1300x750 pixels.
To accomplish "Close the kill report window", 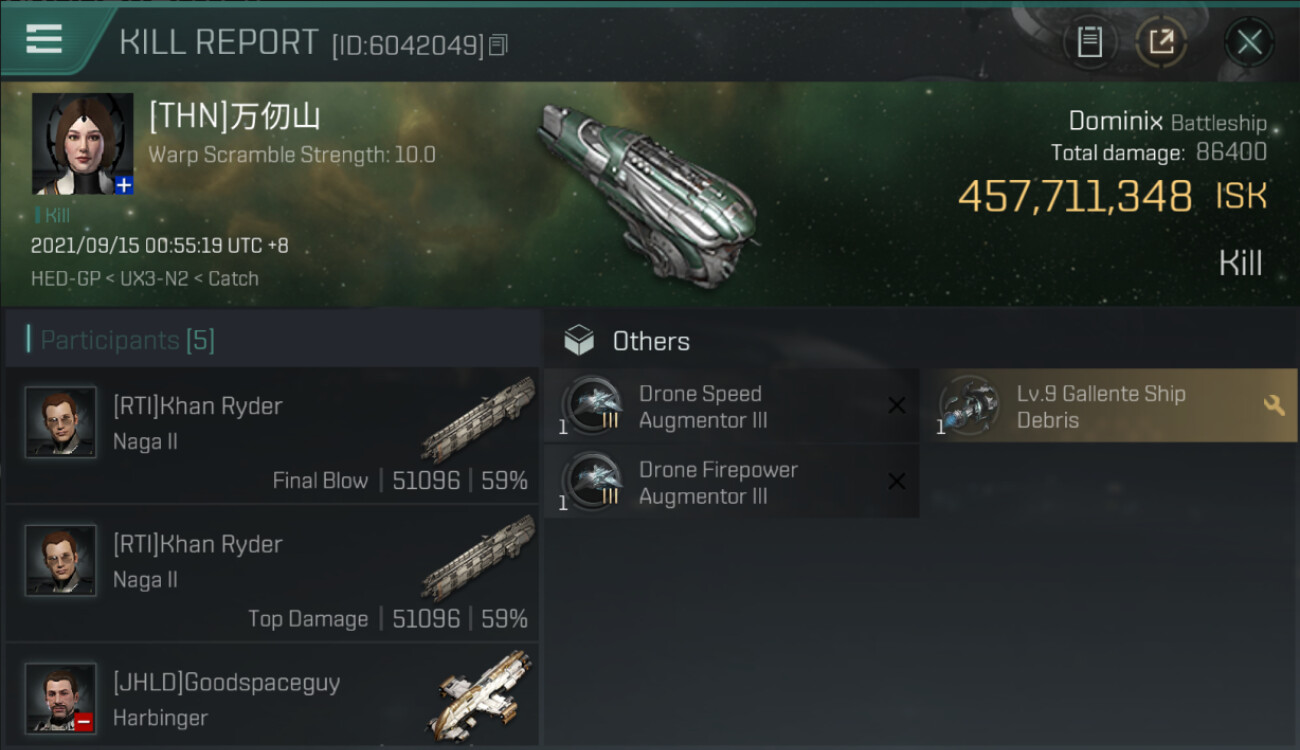I will tap(1249, 42).
